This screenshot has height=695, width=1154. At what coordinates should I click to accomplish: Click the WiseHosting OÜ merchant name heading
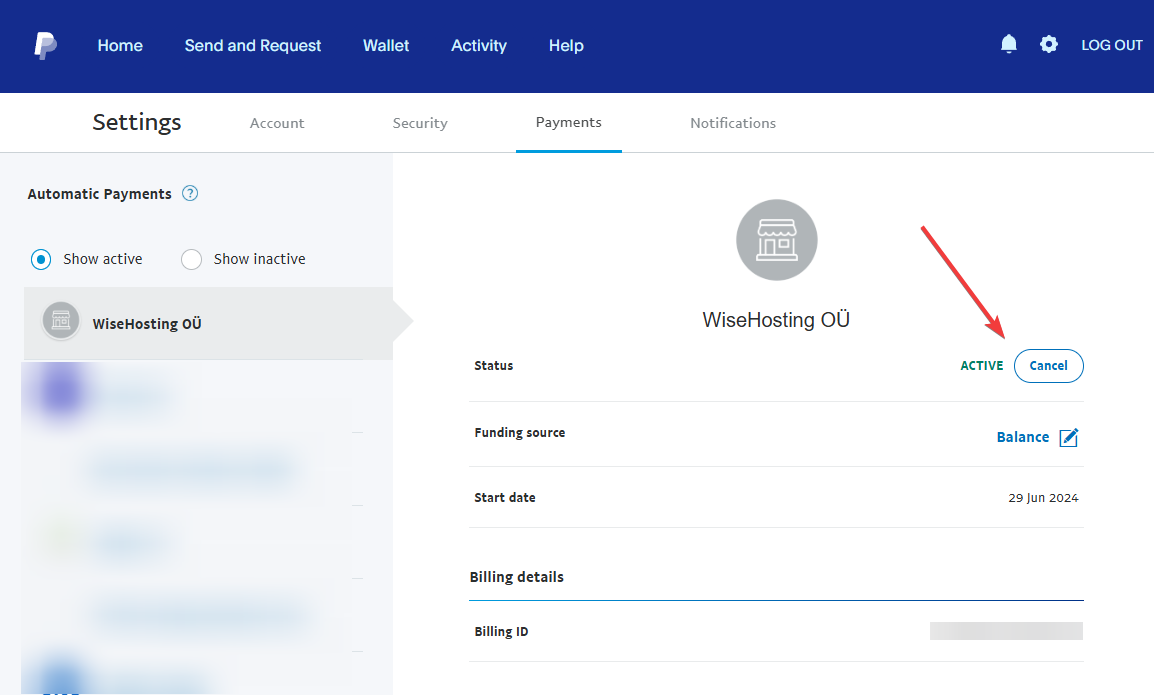776,320
